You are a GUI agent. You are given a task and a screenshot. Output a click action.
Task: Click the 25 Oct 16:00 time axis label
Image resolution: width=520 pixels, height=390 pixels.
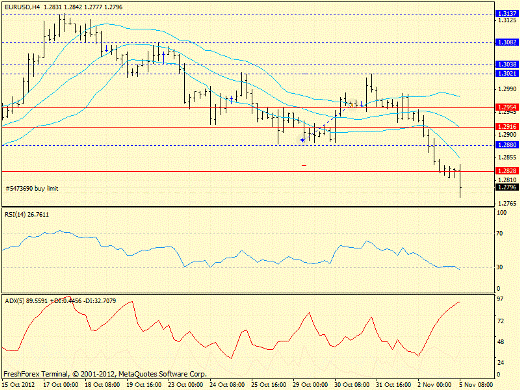(269, 385)
